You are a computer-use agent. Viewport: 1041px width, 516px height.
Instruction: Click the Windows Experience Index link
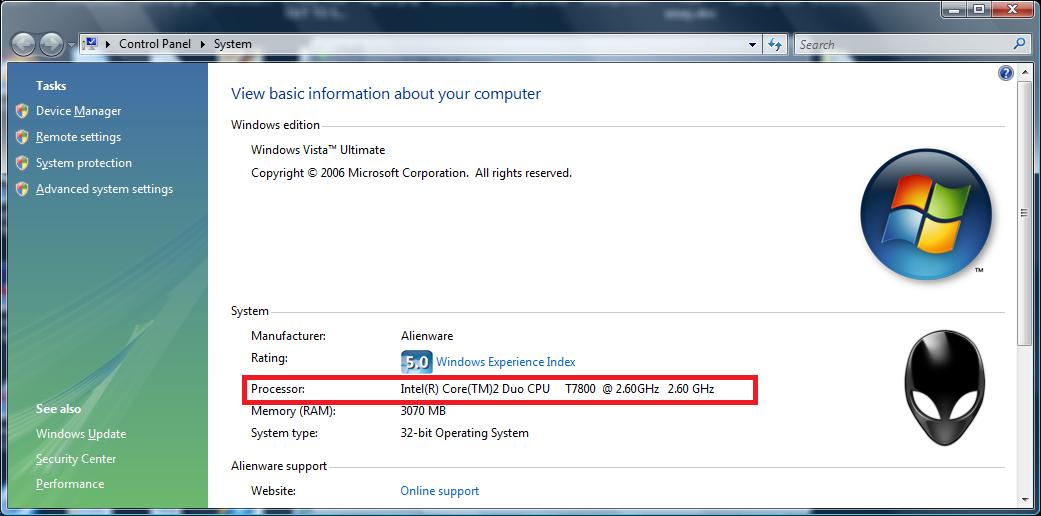[505, 362]
